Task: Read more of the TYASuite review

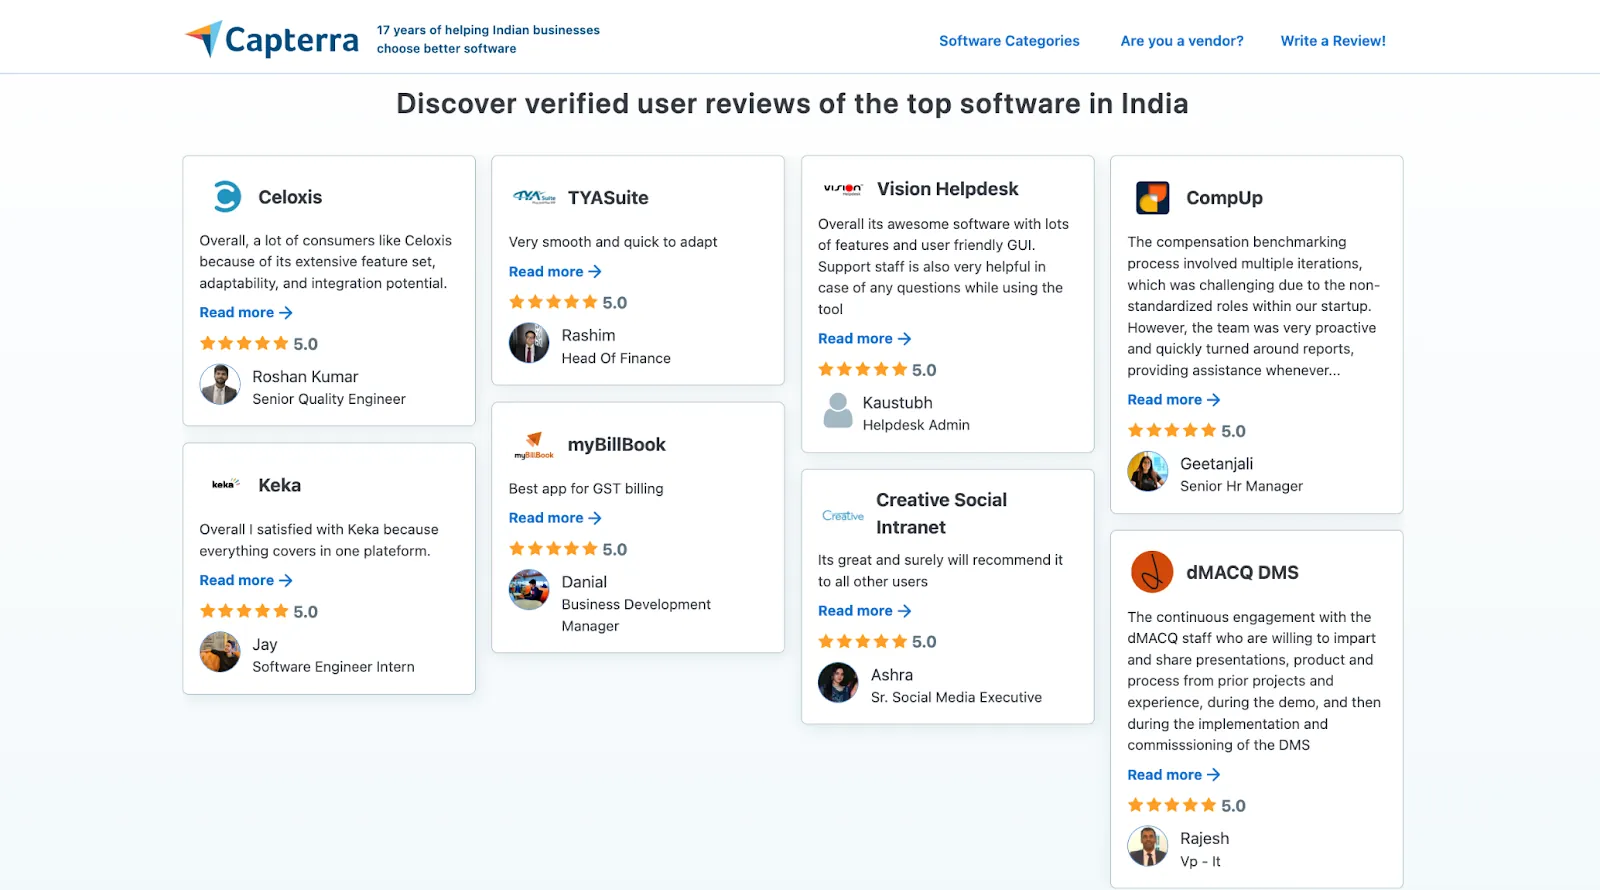Action: [x=555, y=271]
